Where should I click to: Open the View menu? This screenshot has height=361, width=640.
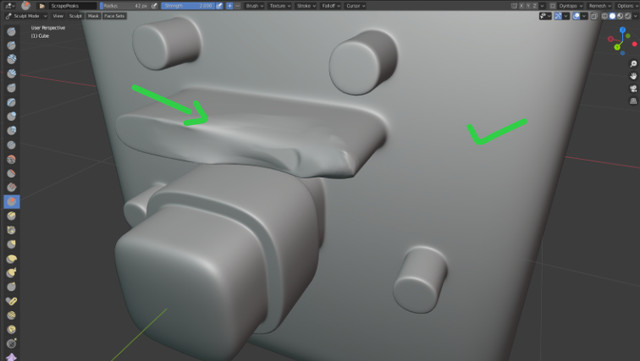point(58,16)
